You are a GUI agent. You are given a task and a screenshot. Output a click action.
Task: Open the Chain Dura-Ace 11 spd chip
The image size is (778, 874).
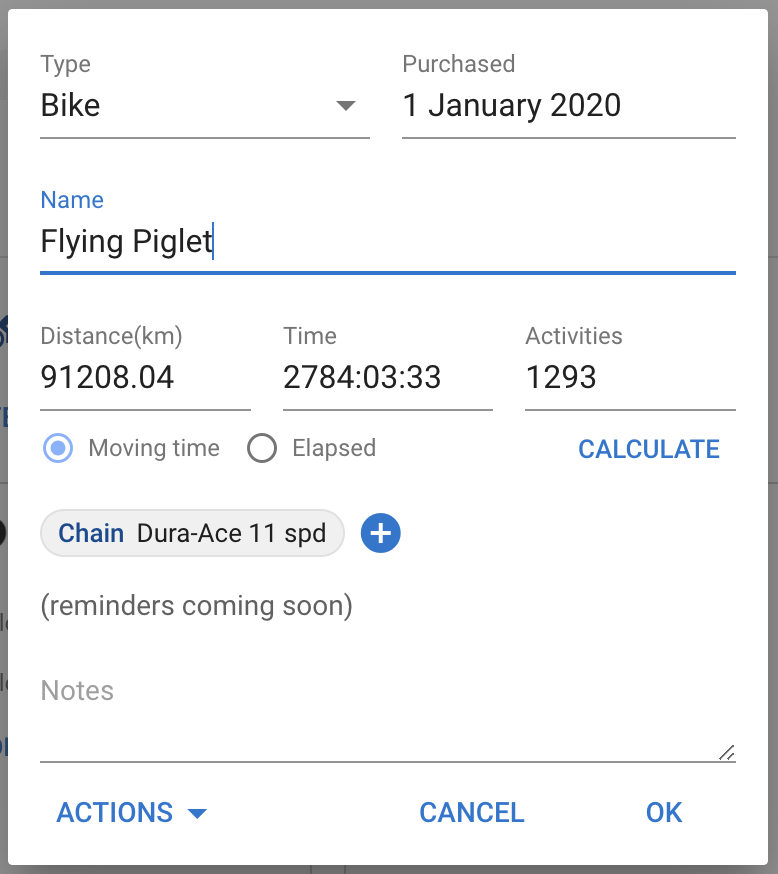(192, 534)
